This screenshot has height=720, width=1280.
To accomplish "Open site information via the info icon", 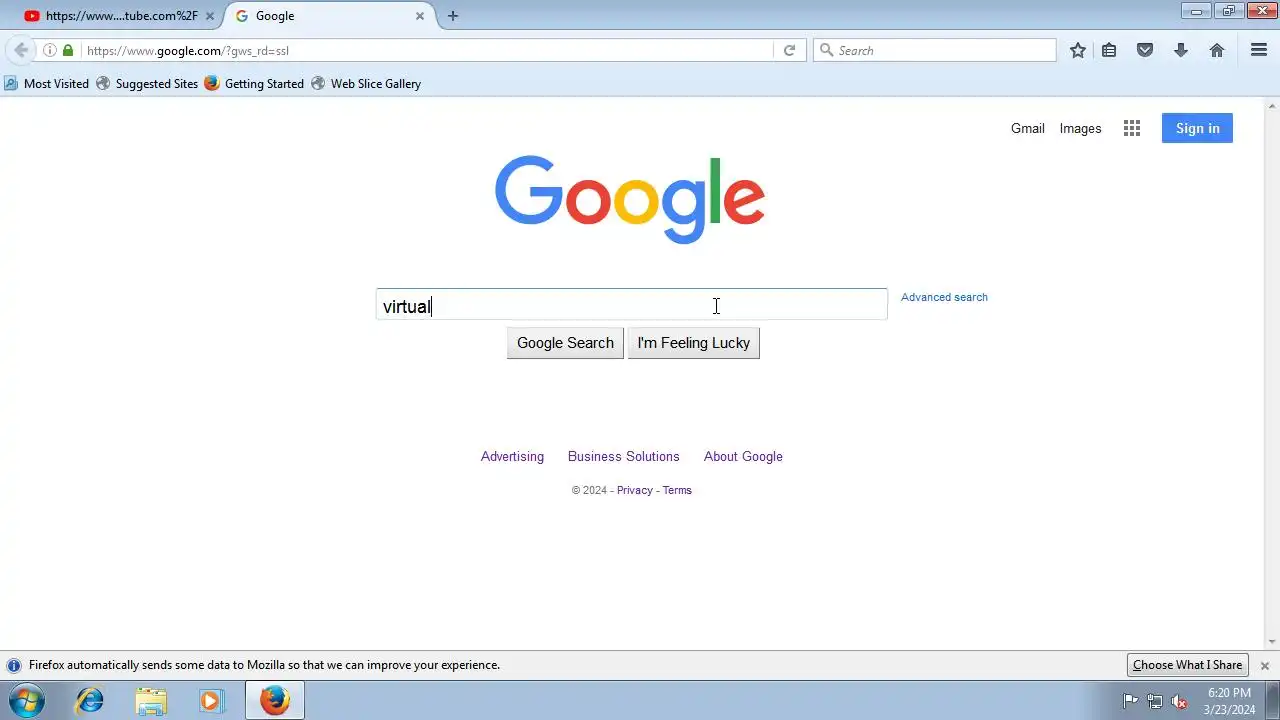I will click(49, 50).
